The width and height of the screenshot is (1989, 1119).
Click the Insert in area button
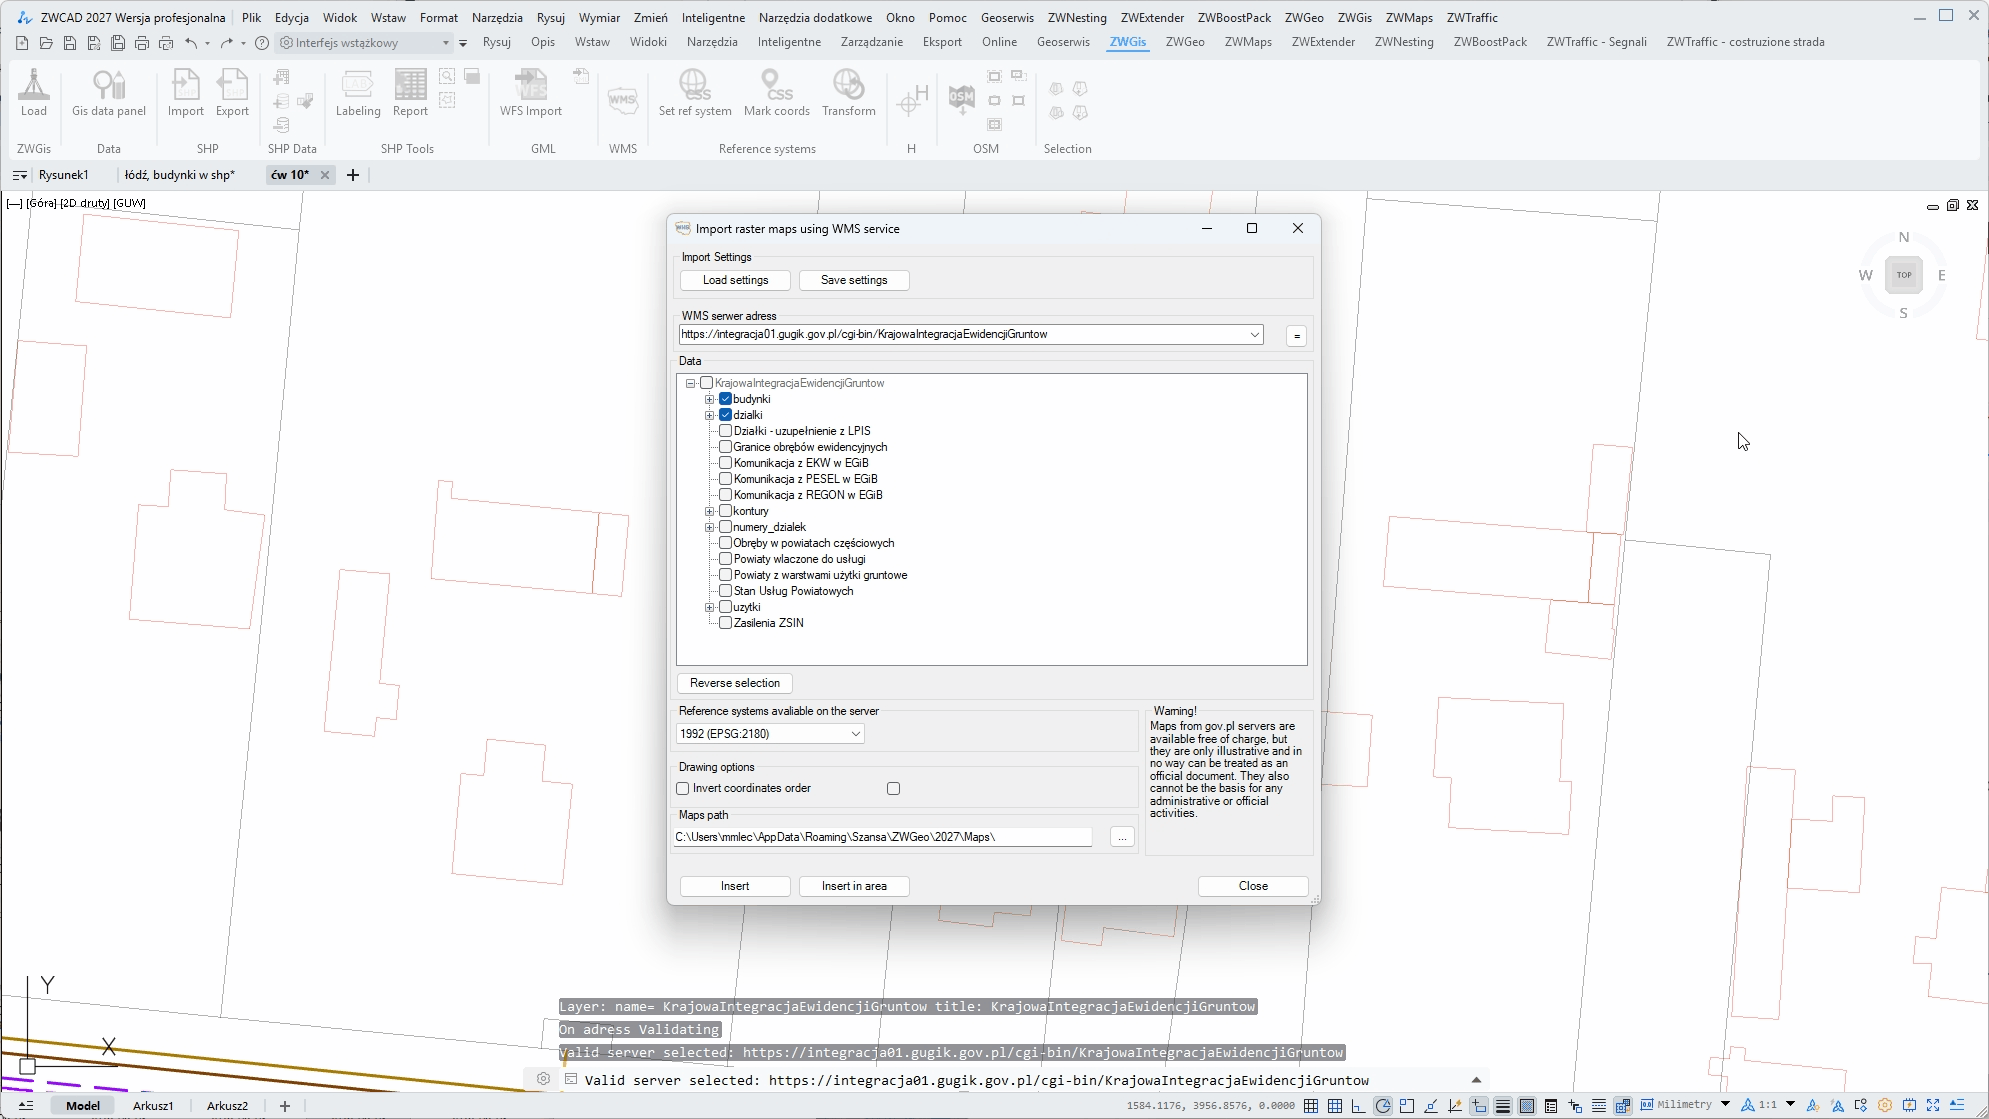(854, 886)
